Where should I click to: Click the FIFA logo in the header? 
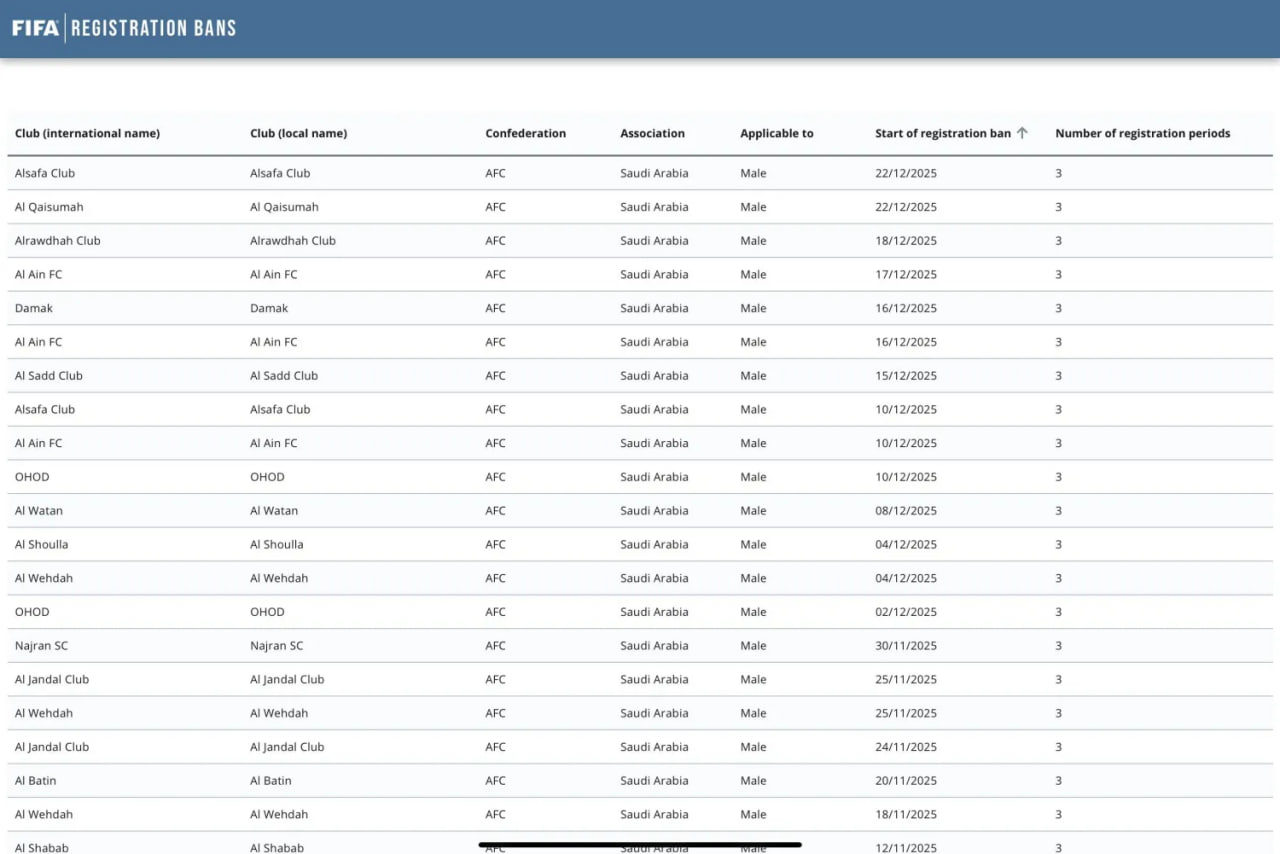pyautogui.click(x=35, y=28)
